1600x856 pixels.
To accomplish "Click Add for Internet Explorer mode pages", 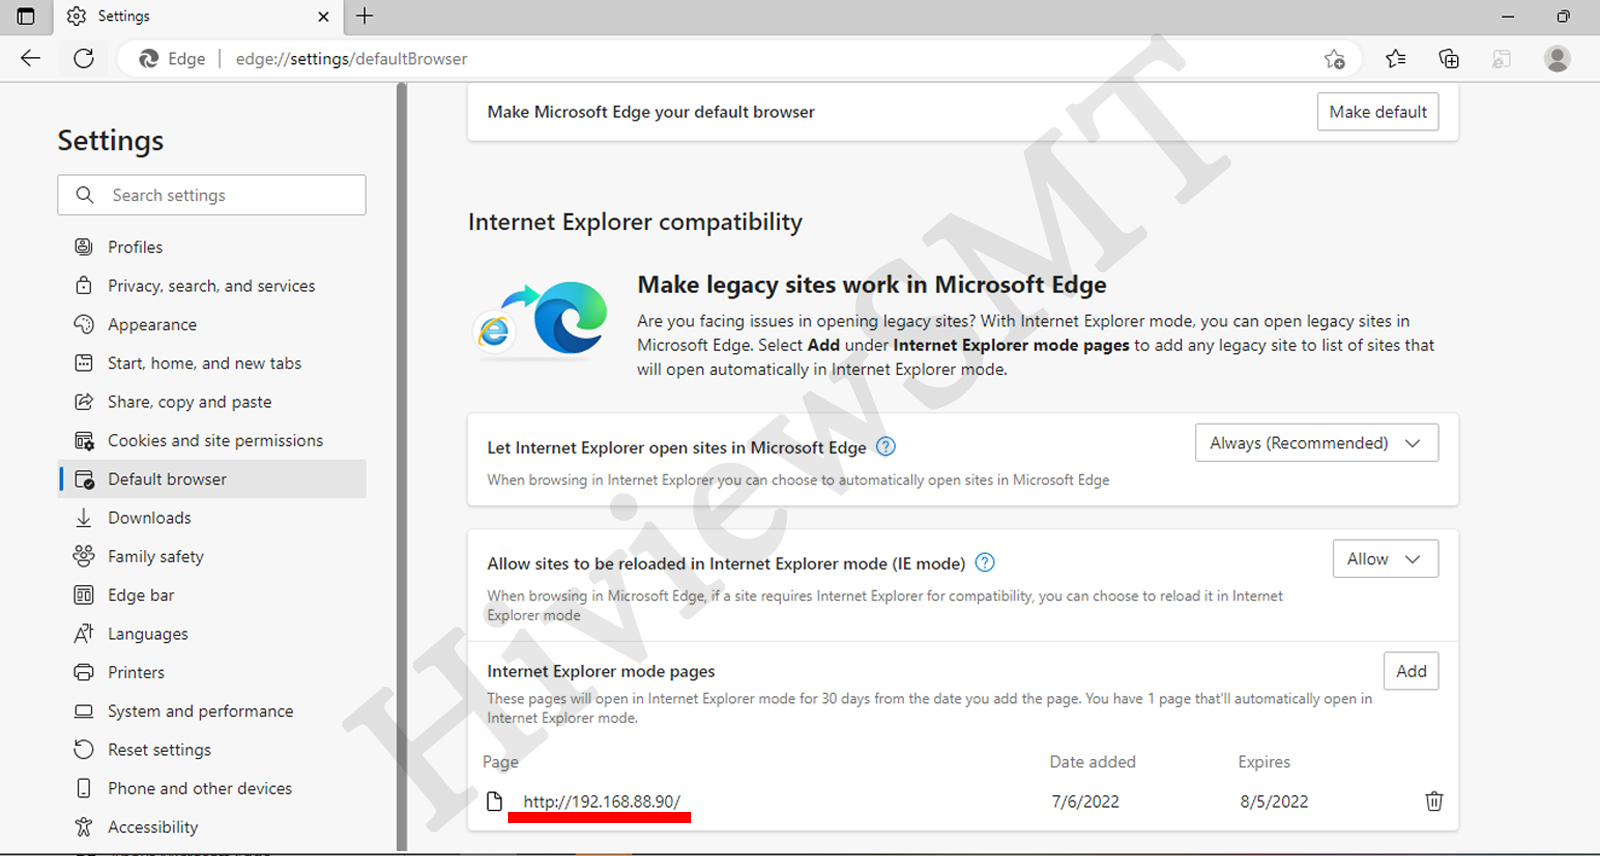I will click(x=1410, y=671).
